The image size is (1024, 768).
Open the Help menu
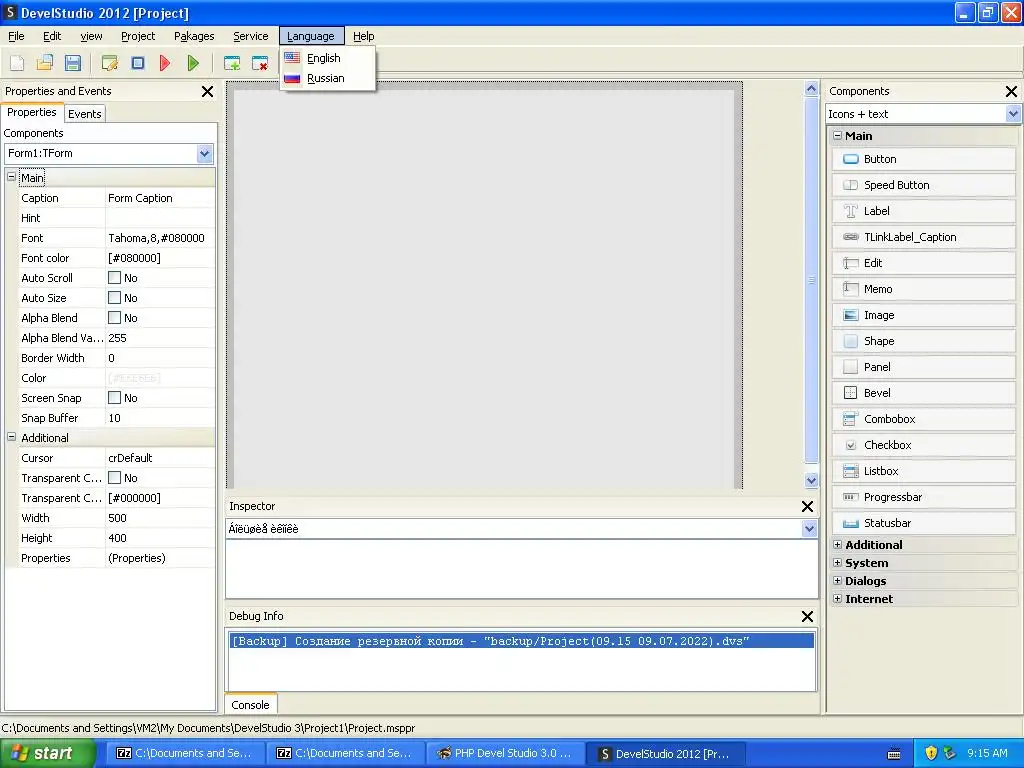click(x=364, y=36)
